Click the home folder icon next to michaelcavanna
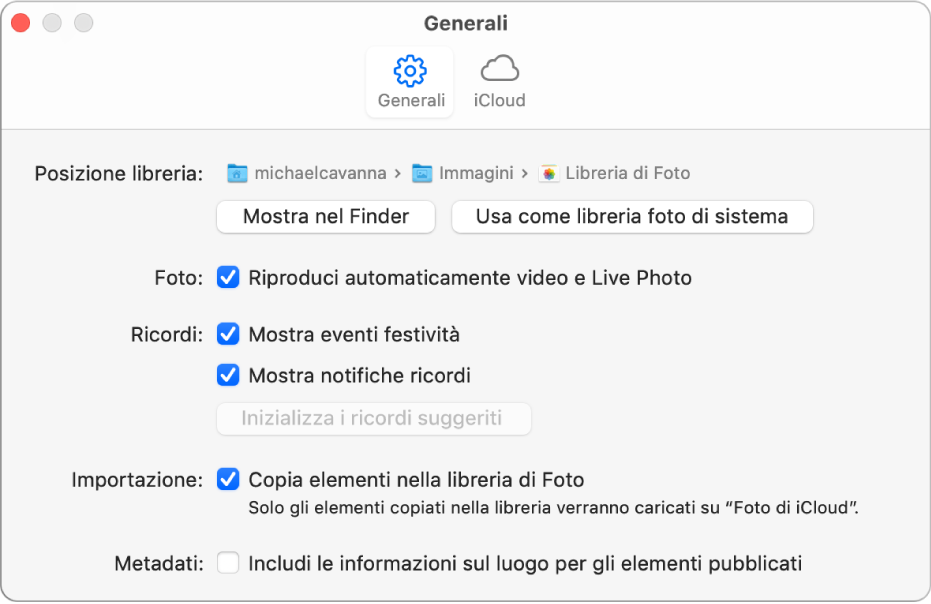The height and width of the screenshot is (604, 931). tap(238, 173)
